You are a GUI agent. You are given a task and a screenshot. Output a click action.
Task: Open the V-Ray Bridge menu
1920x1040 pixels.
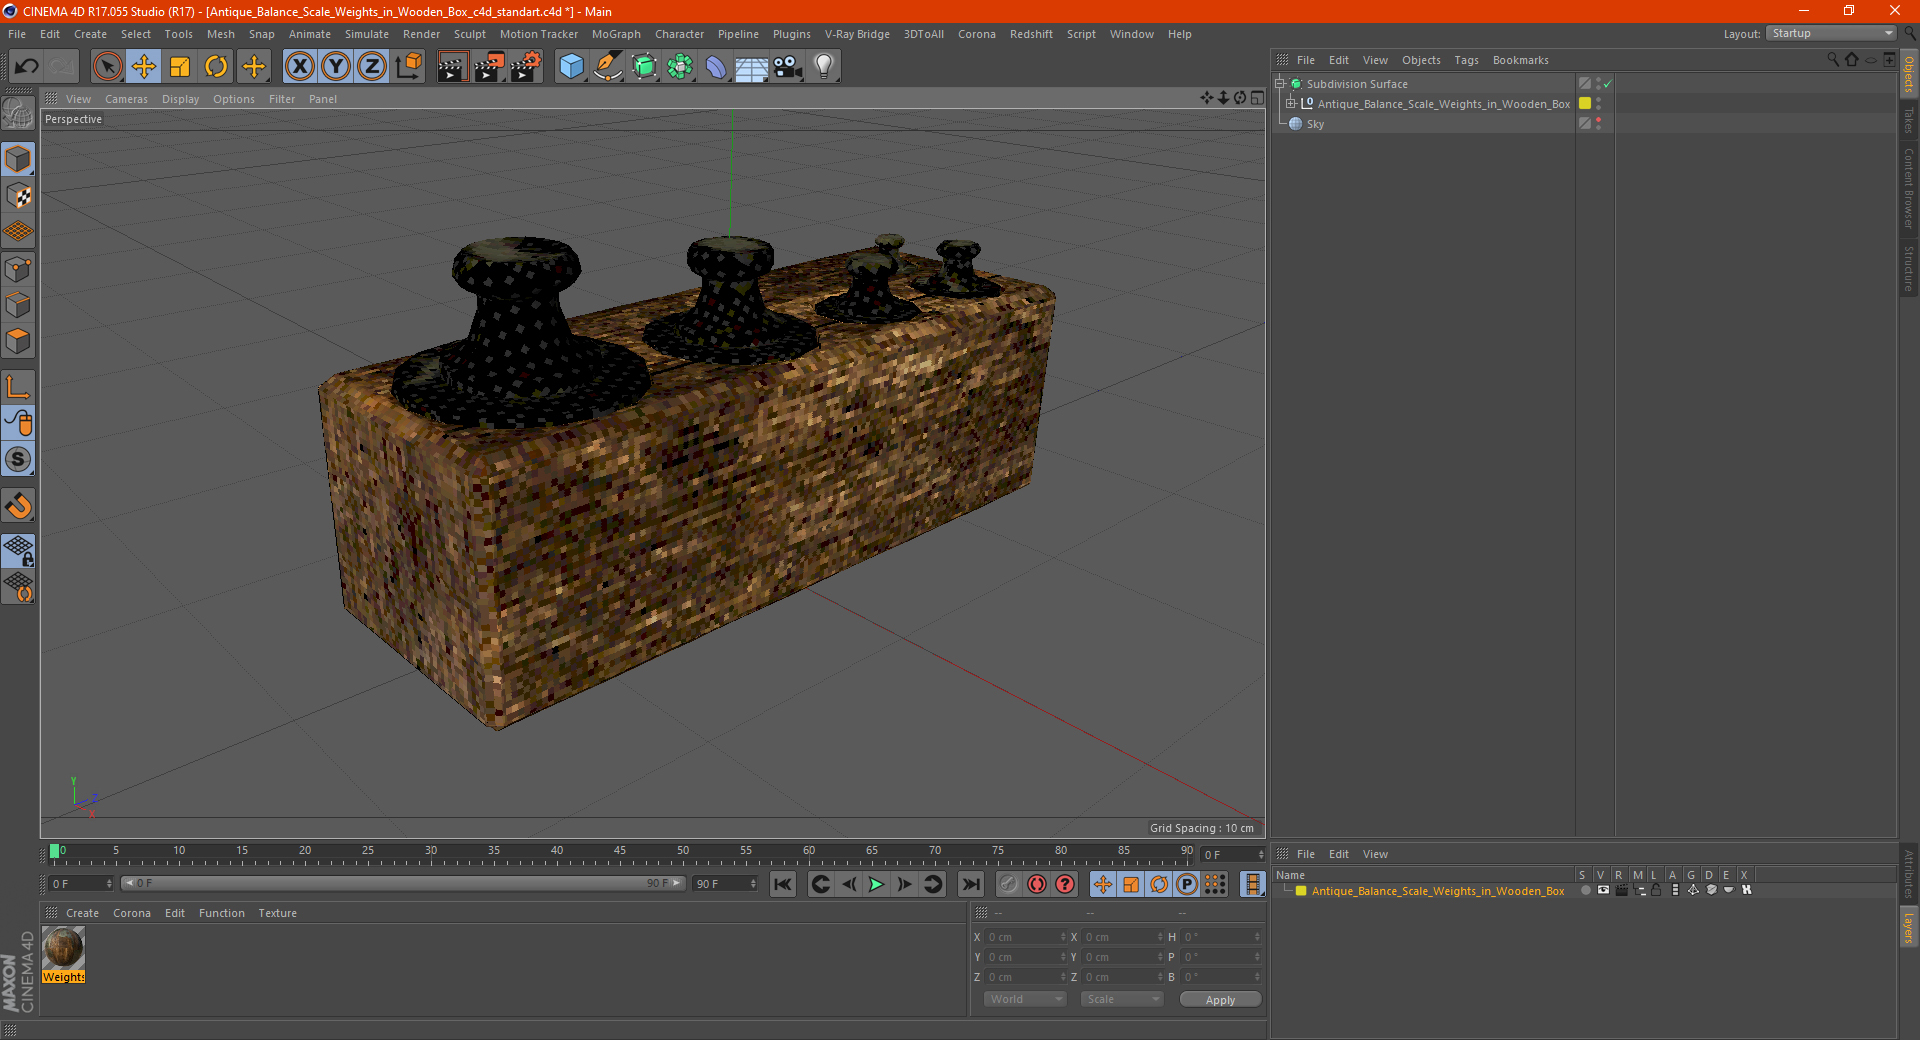pos(857,34)
